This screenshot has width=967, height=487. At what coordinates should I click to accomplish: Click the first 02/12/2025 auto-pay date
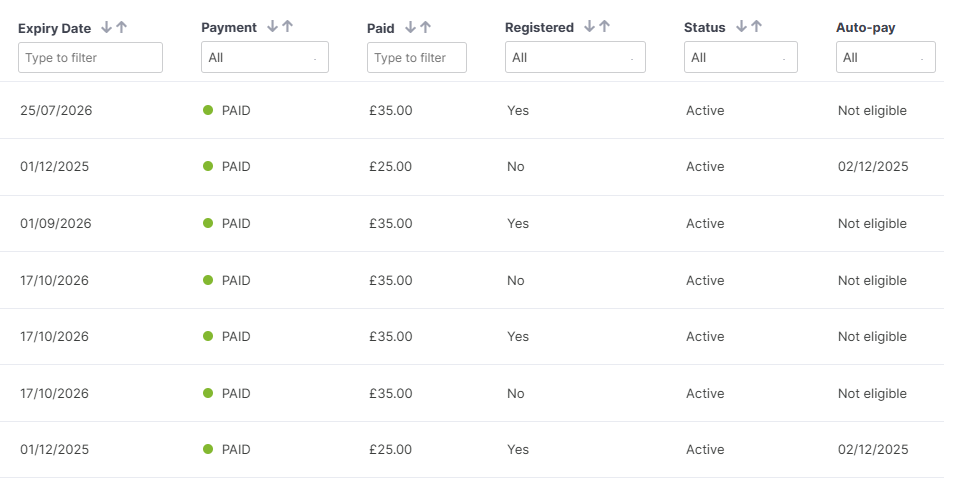(873, 167)
